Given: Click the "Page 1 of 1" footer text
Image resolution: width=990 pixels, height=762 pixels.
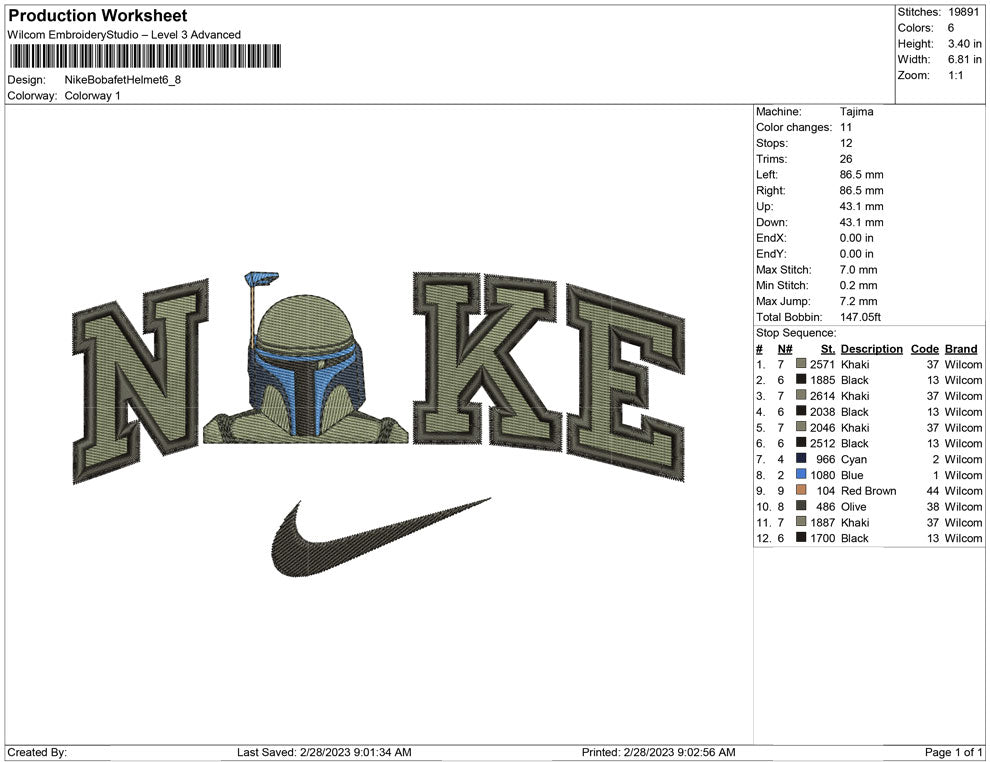Looking at the screenshot, I should point(953,751).
